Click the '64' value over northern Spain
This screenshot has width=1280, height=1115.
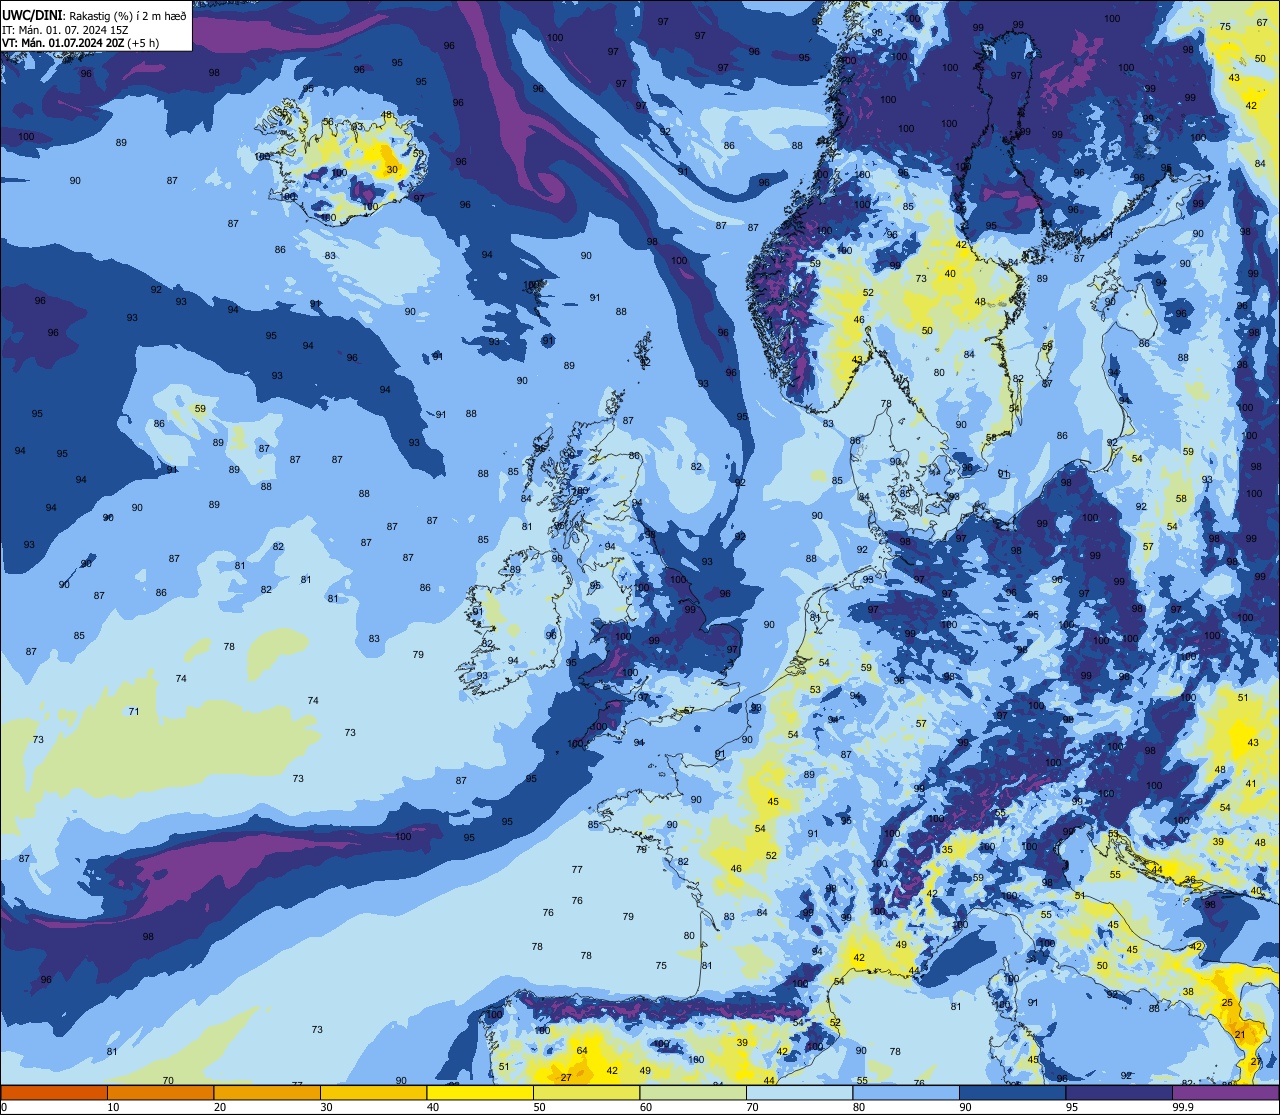coord(582,1051)
